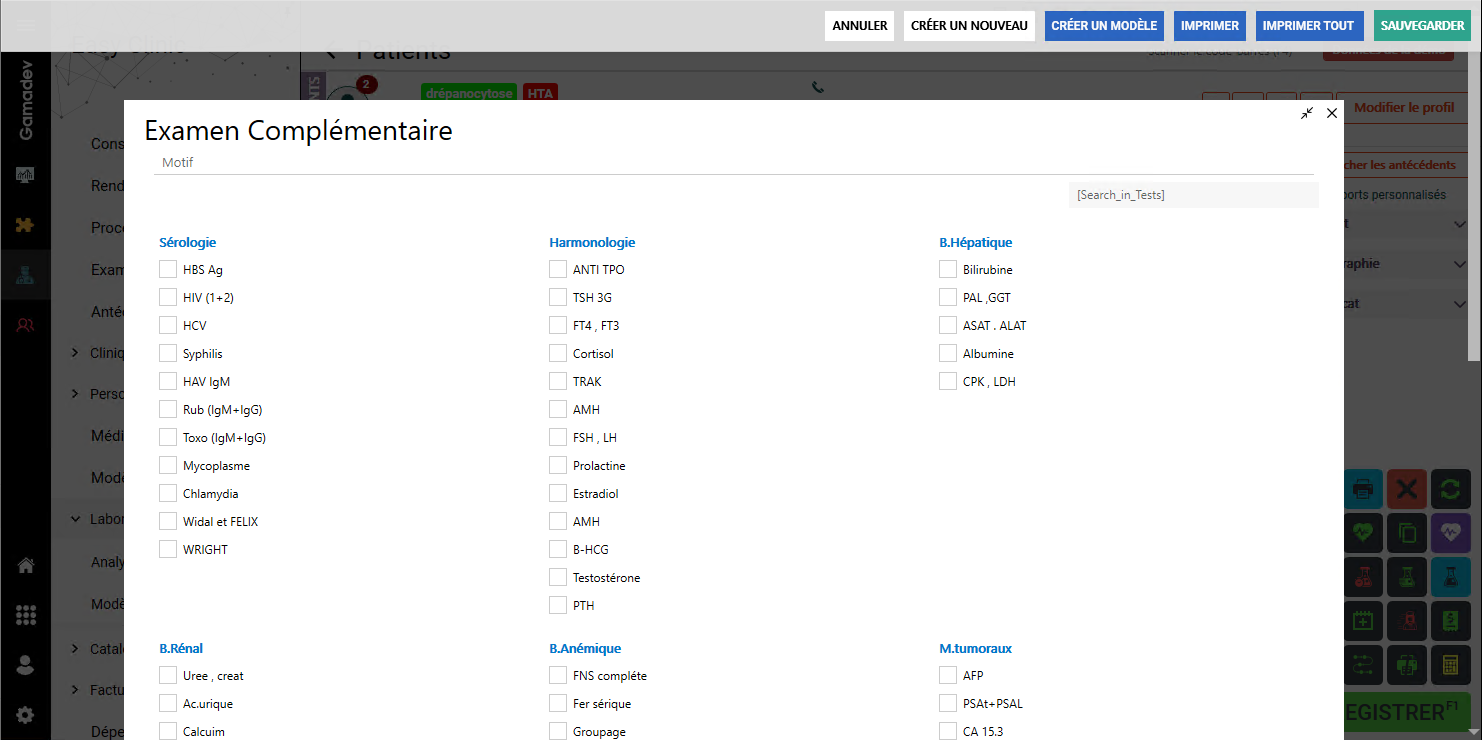The width and height of the screenshot is (1482, 740).
Task: Click the IMPRIMER TOUT button
Action: tap(1308, 26)
